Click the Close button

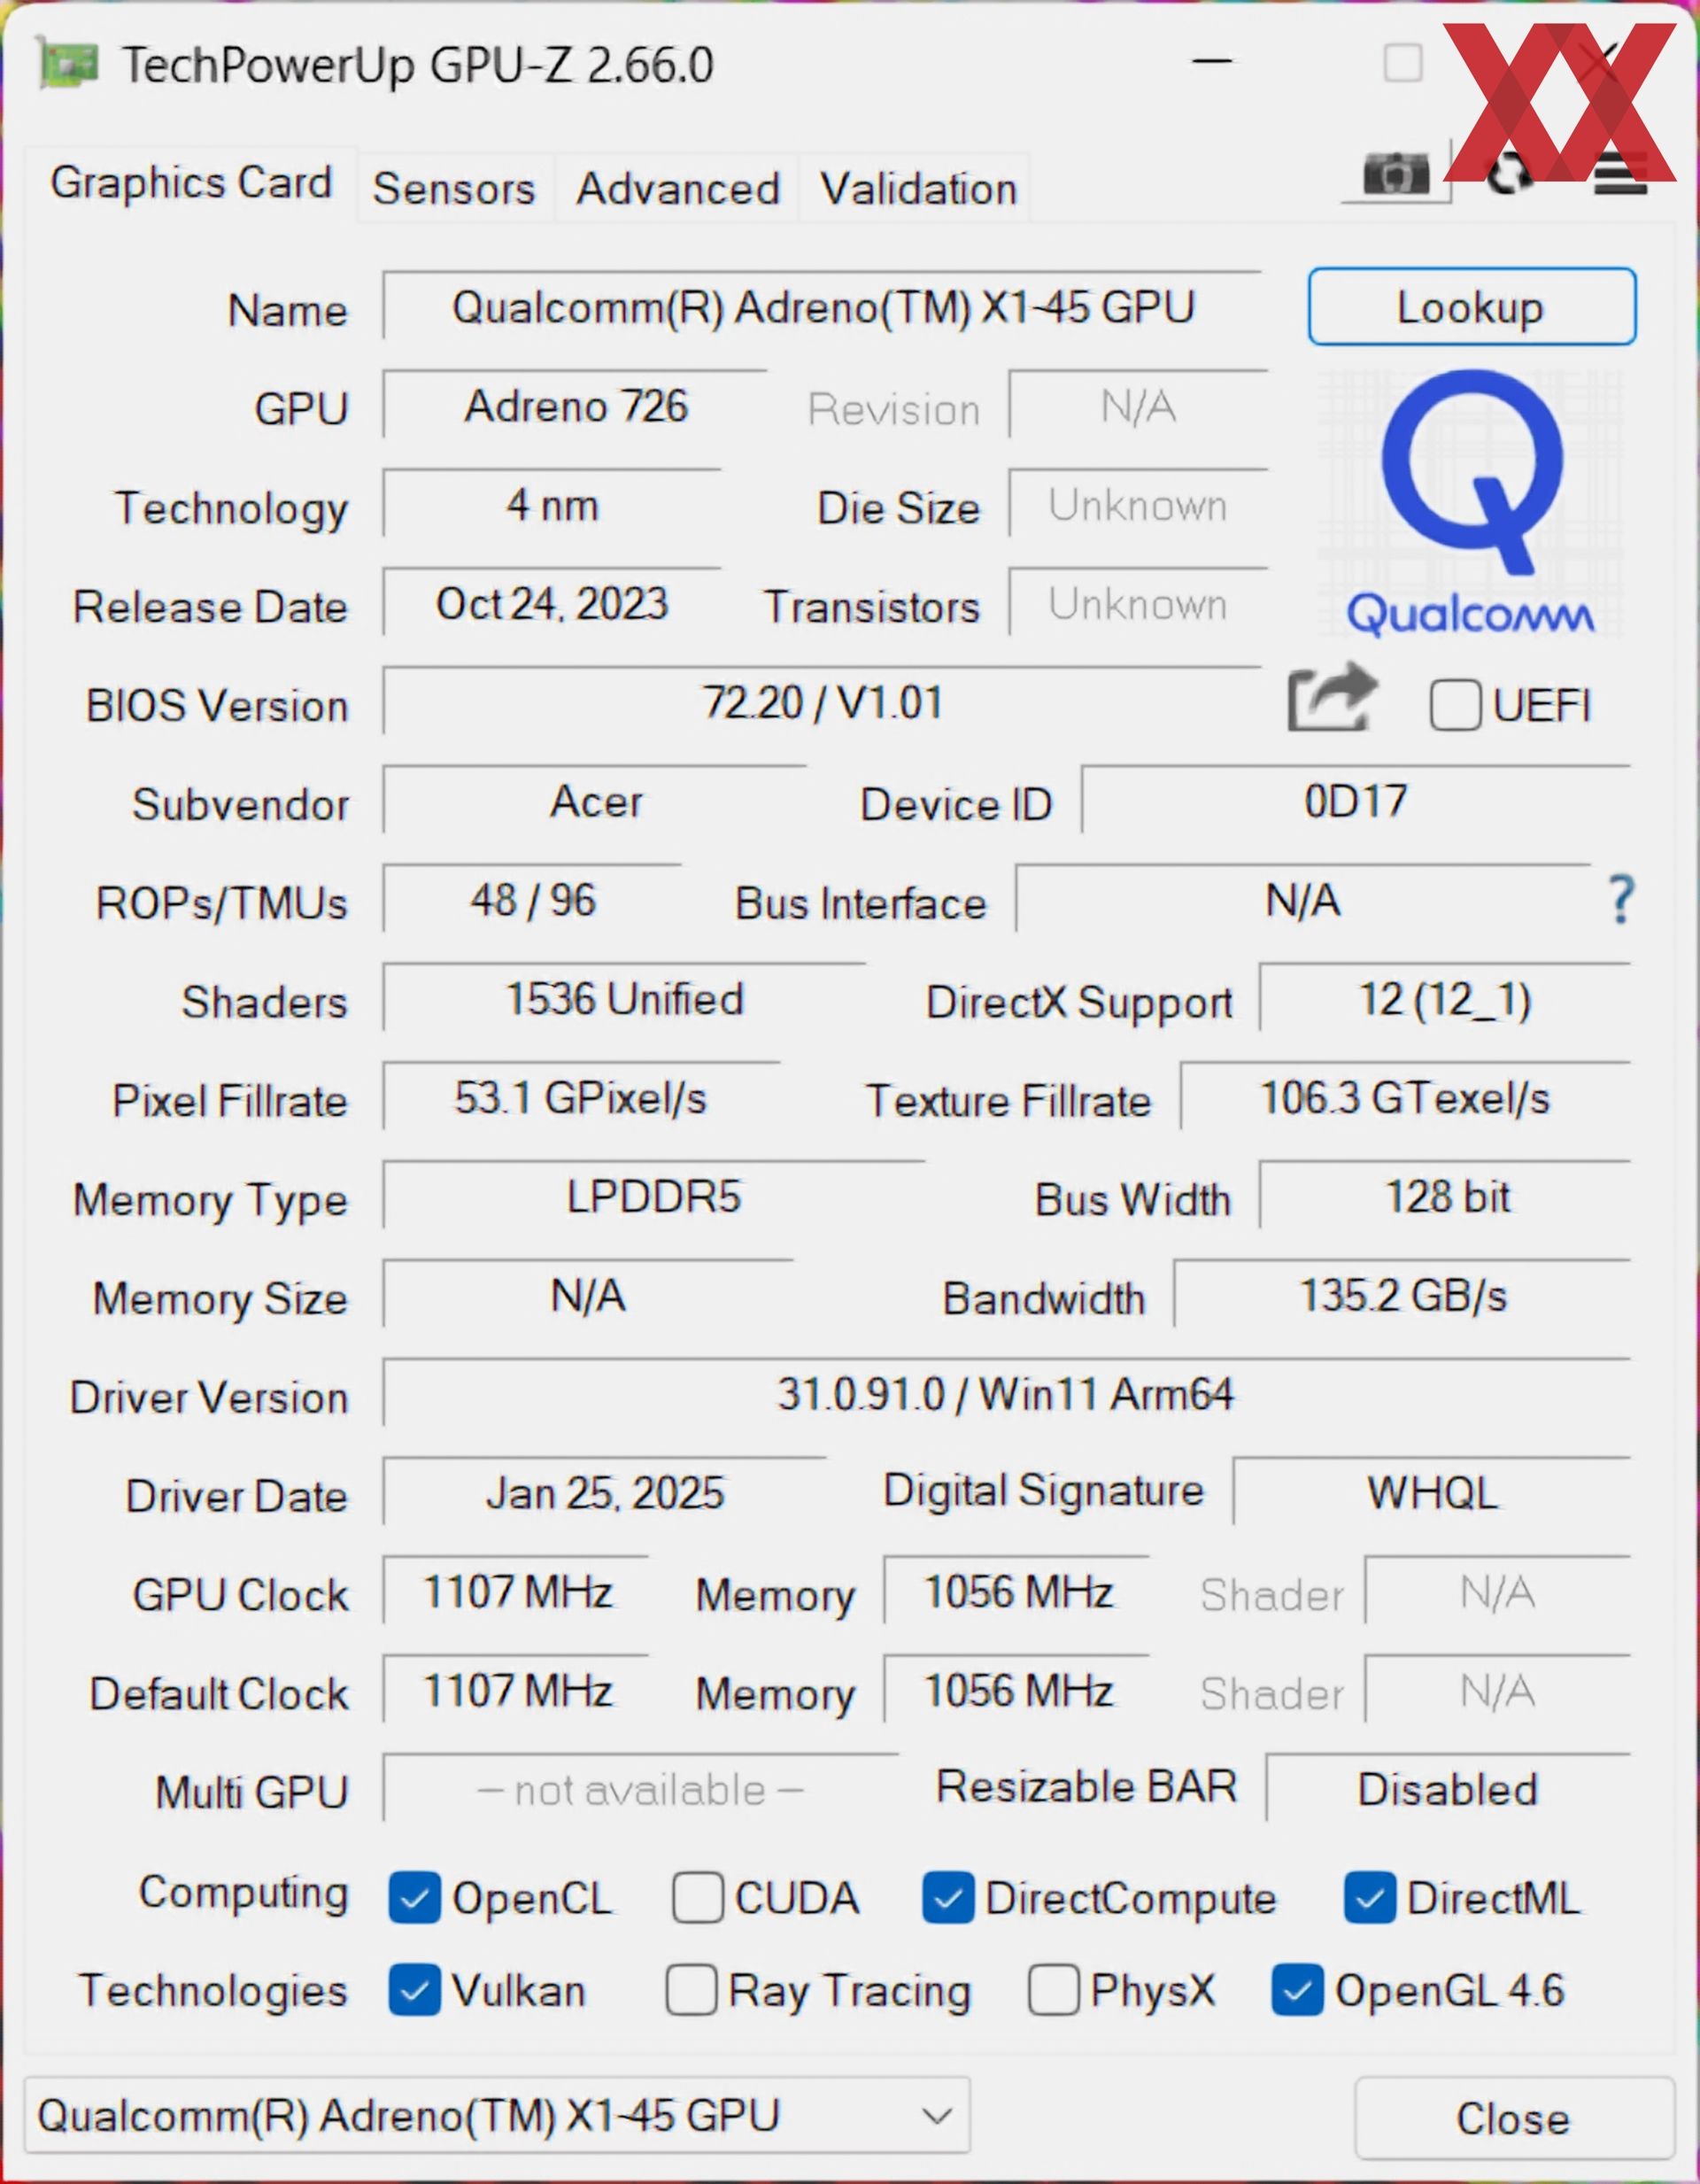(1513, 2118)
